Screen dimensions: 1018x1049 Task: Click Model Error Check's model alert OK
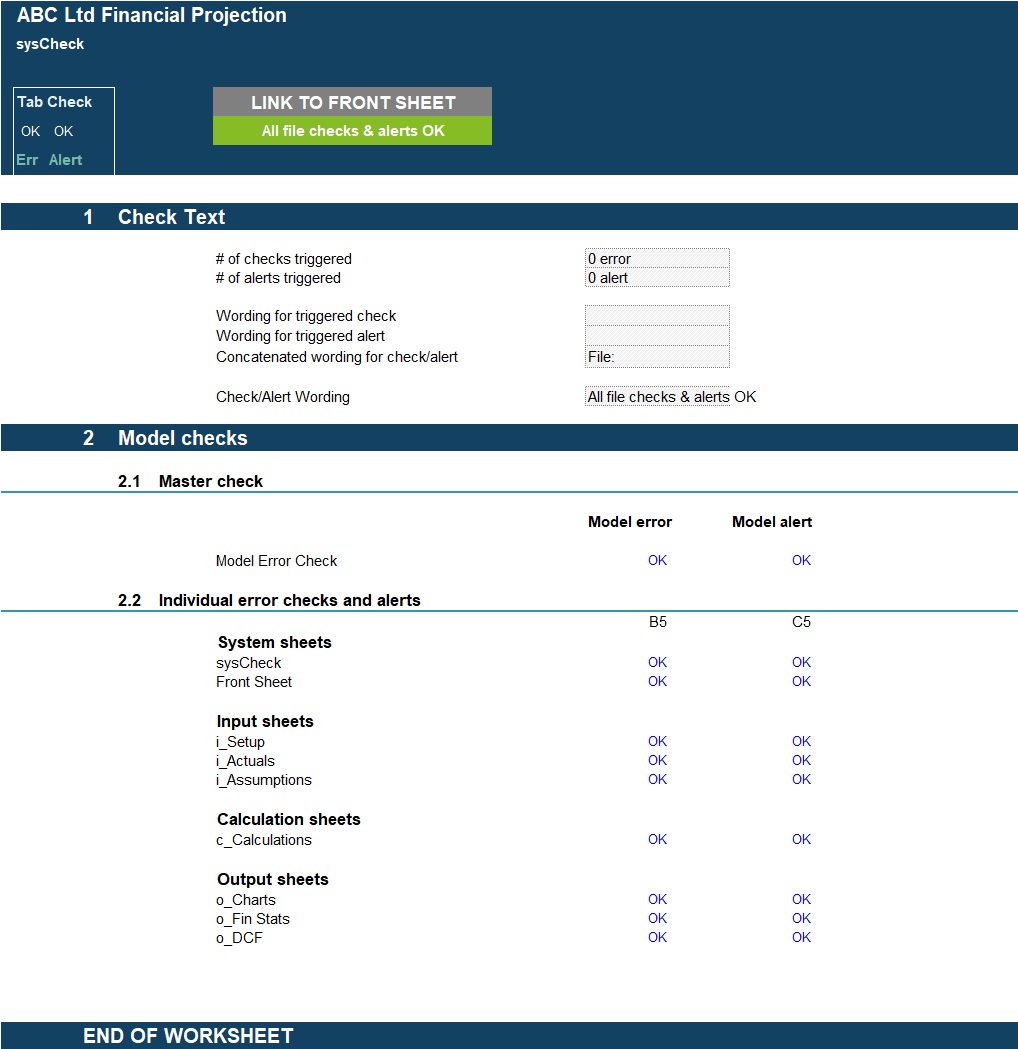pos(801,561)
